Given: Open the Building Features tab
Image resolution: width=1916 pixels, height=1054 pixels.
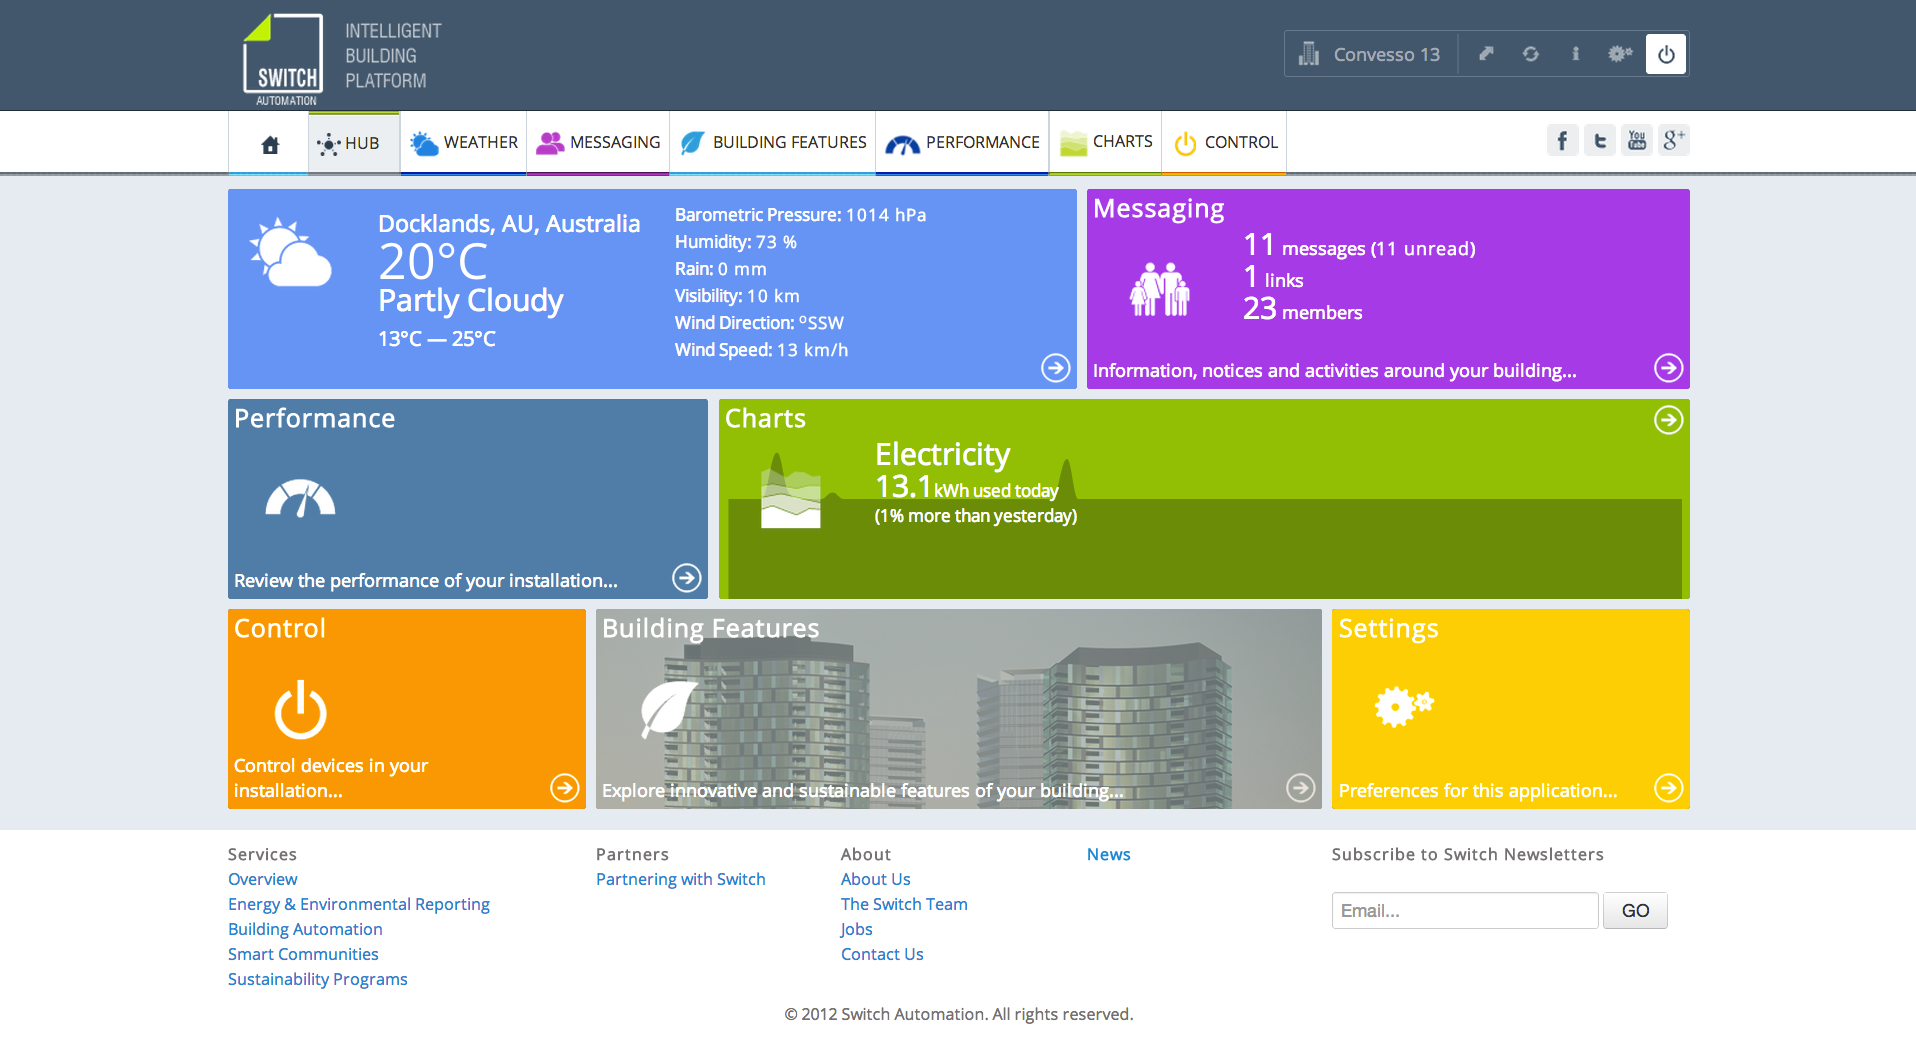Looking at the screenshot, I should pyautogui.click(x=773, y=143).
